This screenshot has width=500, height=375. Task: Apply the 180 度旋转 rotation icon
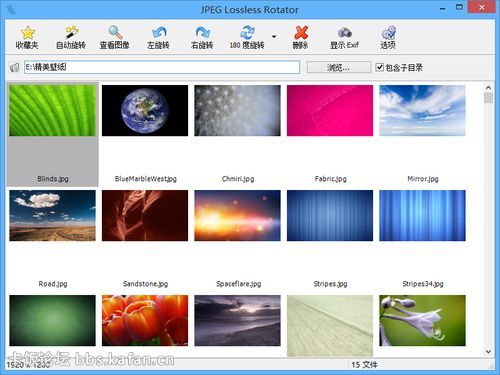247,33
